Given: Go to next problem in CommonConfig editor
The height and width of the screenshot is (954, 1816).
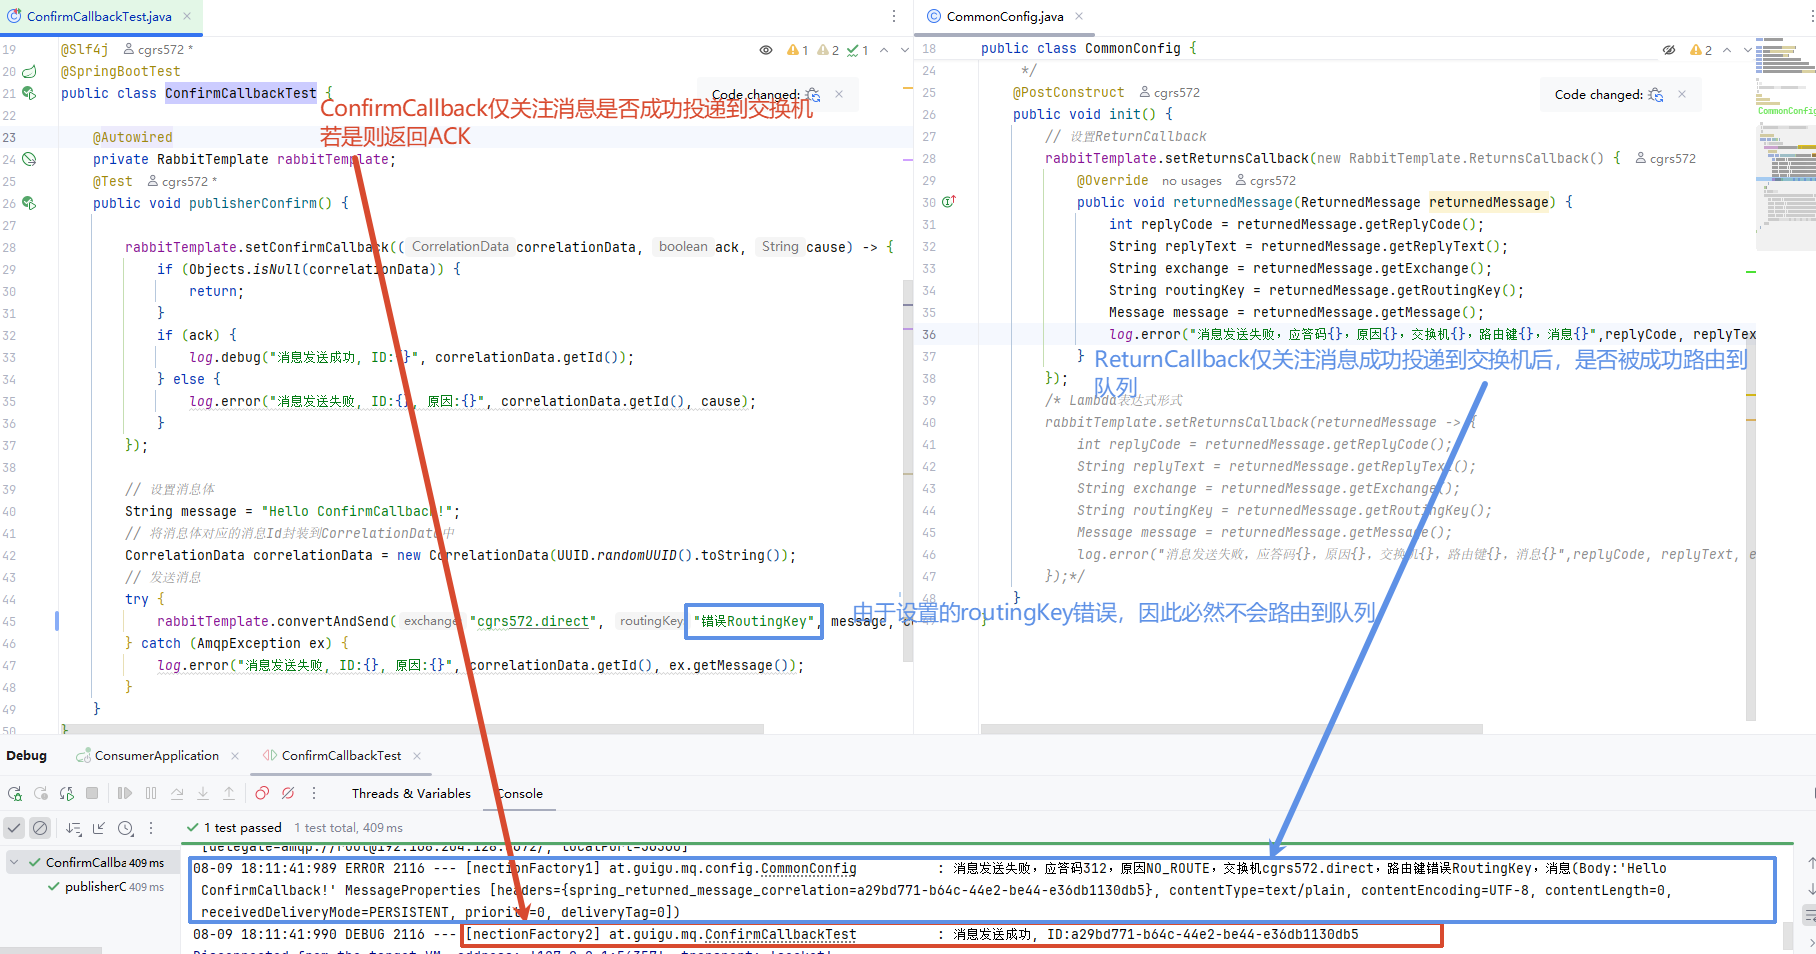Looking at the screenshot, I should click(1748, 49).
